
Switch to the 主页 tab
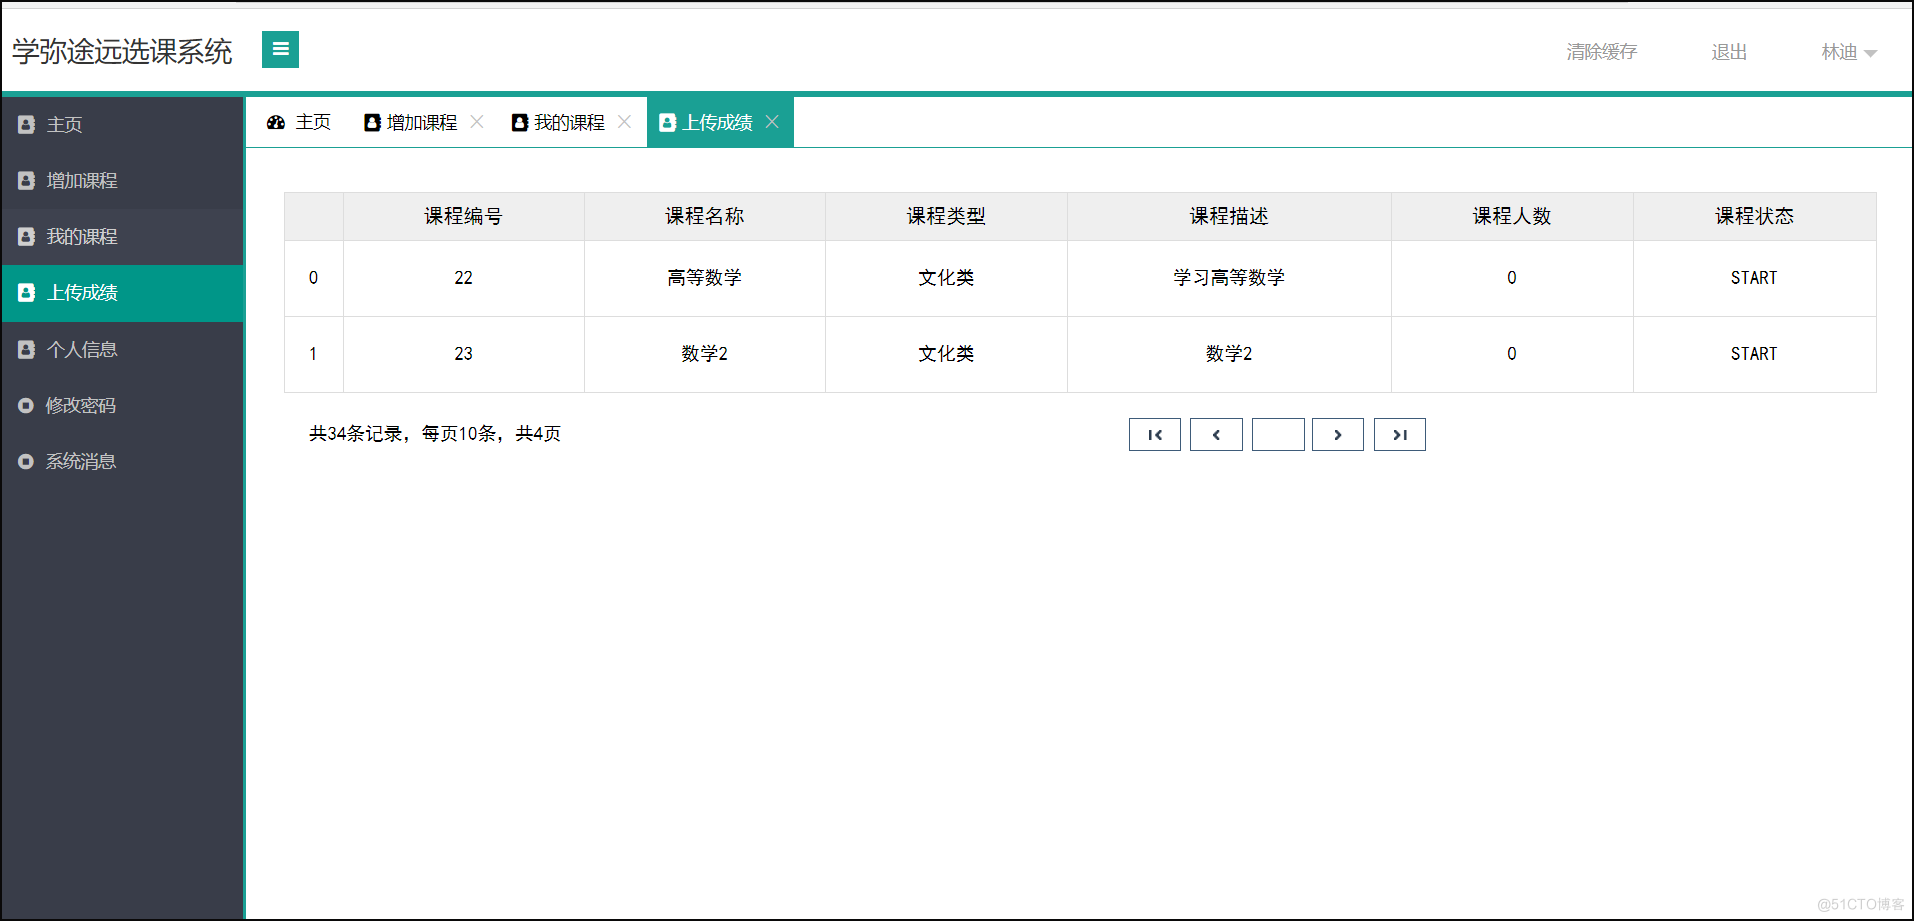pyautogui.click(x=298, y=122)
